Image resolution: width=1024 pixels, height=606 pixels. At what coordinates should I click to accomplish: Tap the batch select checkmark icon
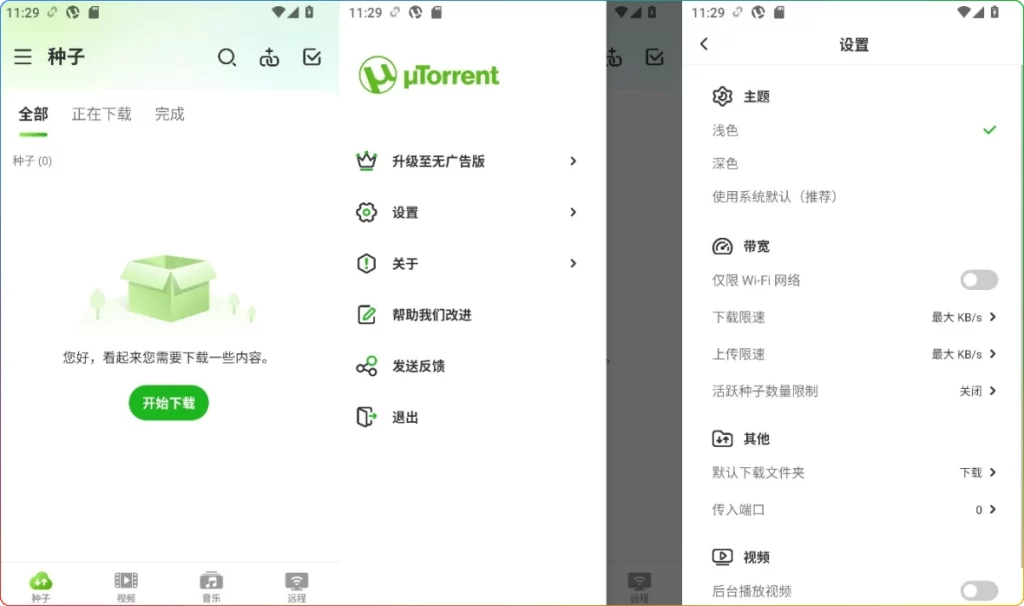311,57
